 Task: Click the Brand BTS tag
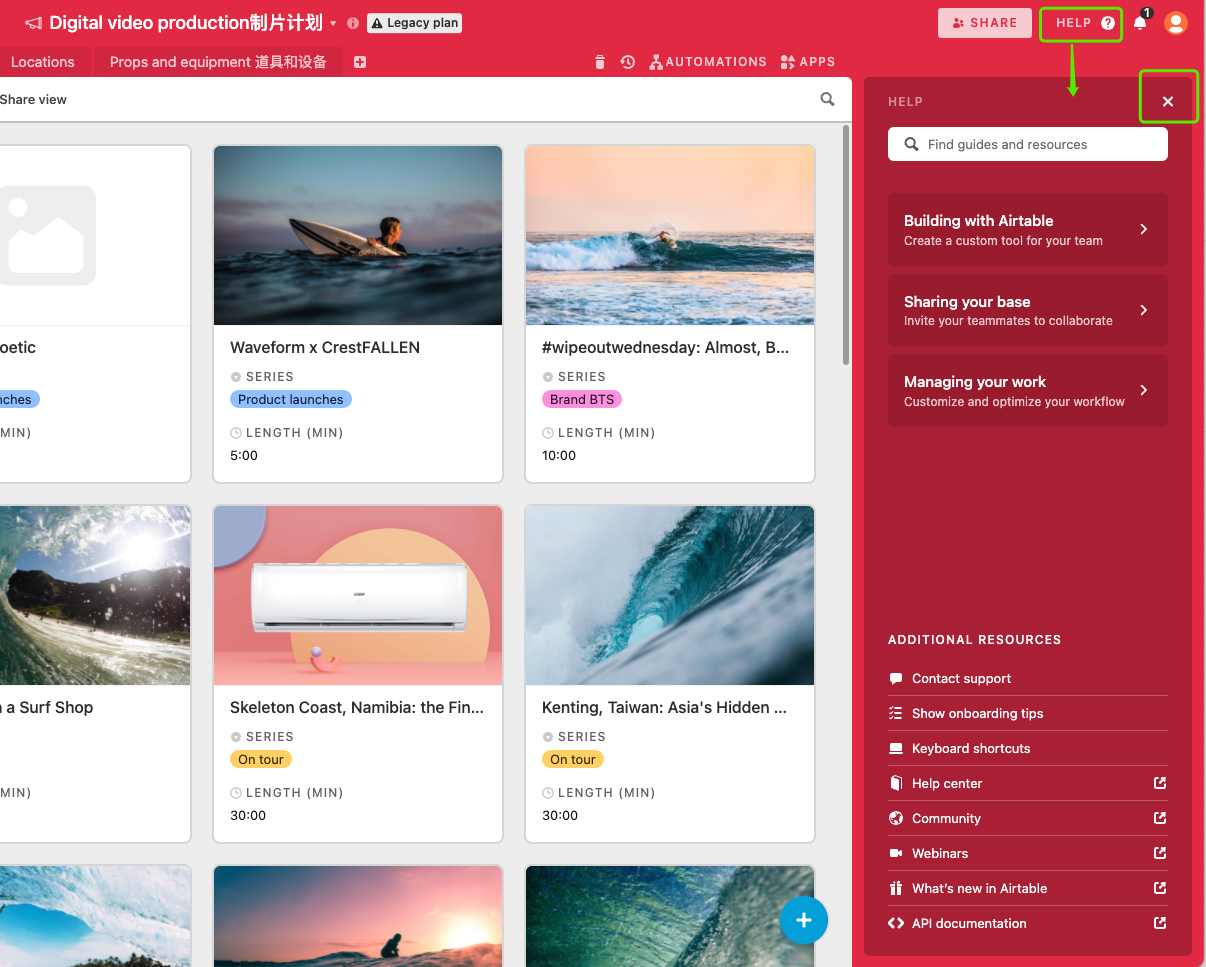tap(582, 399)
